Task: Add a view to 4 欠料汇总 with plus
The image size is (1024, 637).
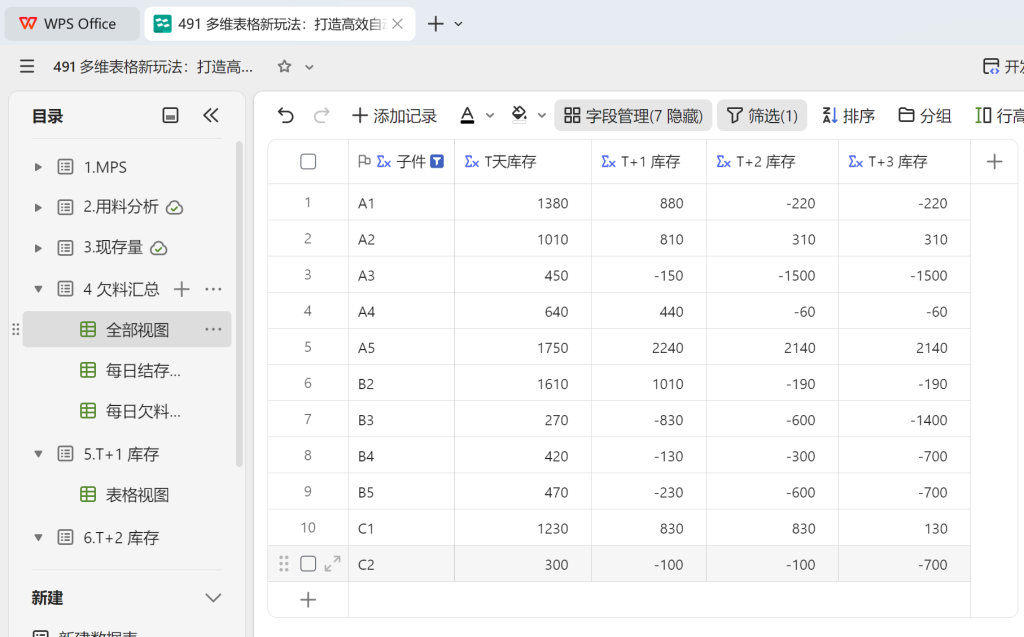Action: coord(182,289)
